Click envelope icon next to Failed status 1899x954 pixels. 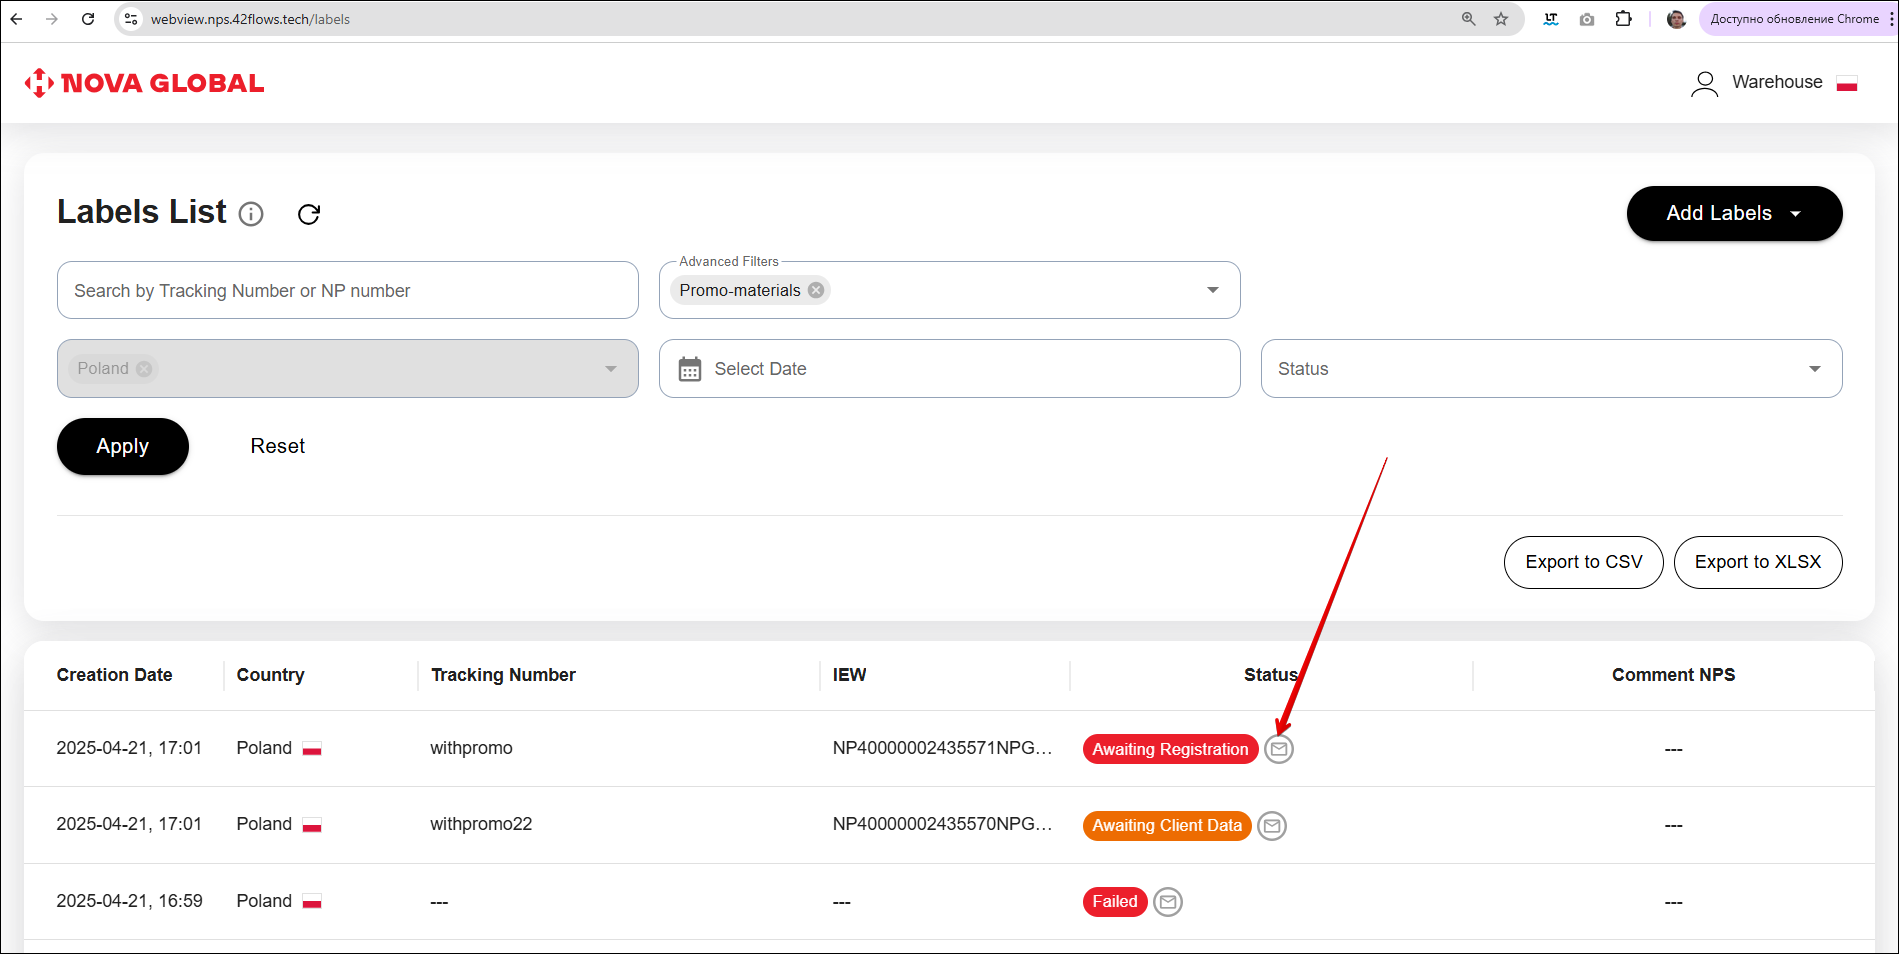click(1167, 902)
